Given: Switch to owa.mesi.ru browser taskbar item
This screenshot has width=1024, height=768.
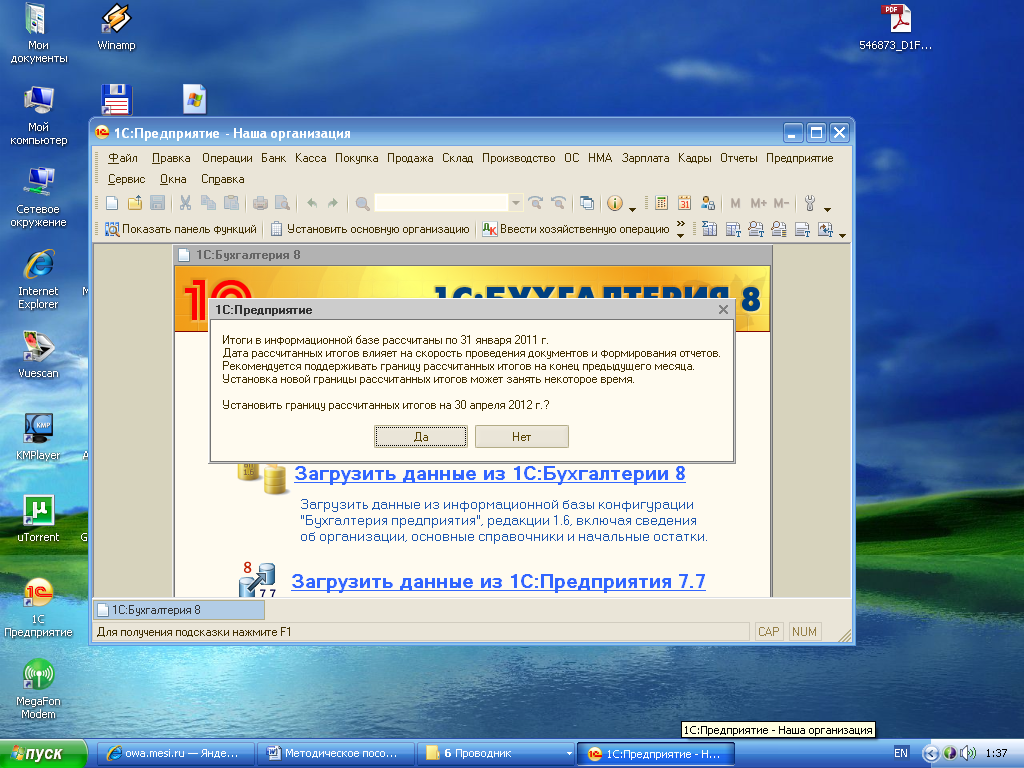Looking at the screenshot, I should (x=176, y=754).
